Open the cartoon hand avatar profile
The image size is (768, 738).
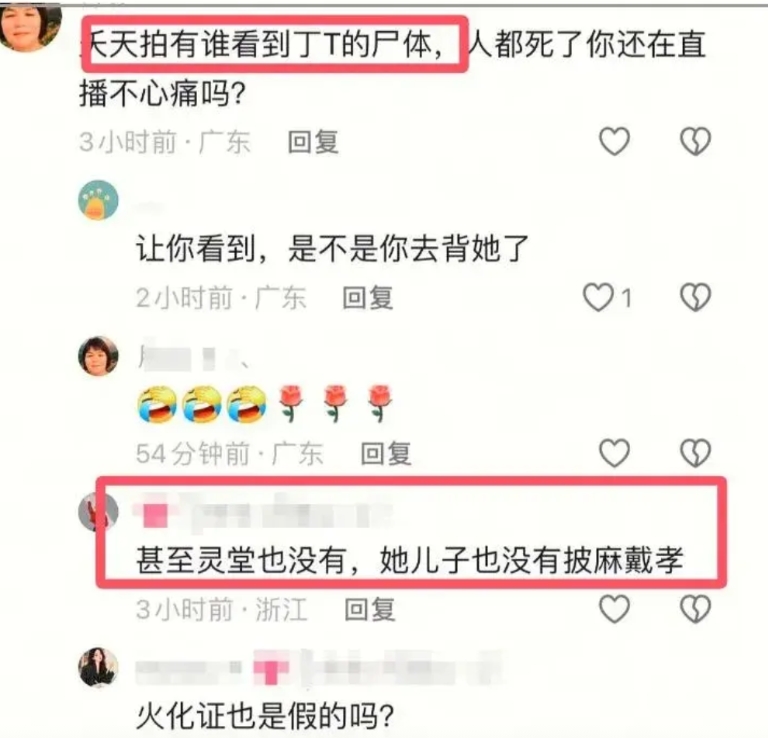(98, 200)
